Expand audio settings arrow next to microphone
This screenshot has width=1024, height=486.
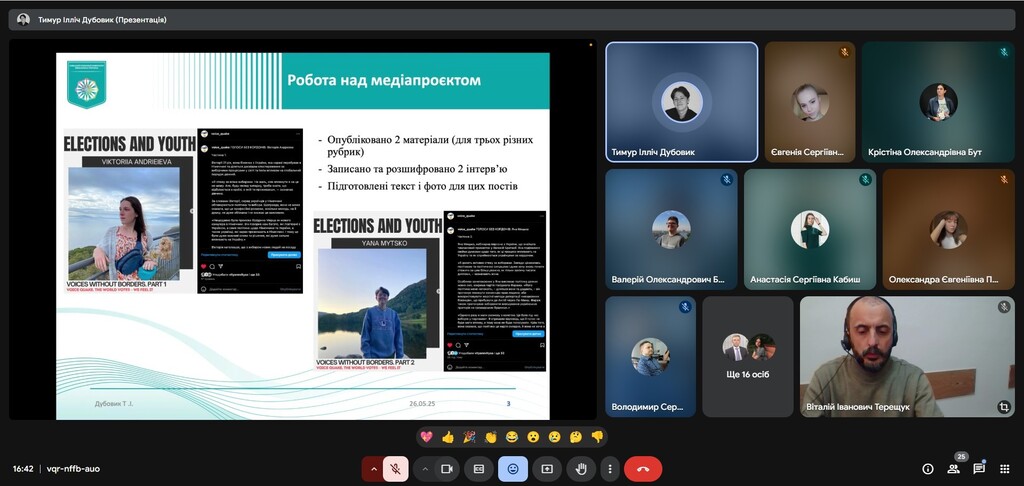[374, 468]
